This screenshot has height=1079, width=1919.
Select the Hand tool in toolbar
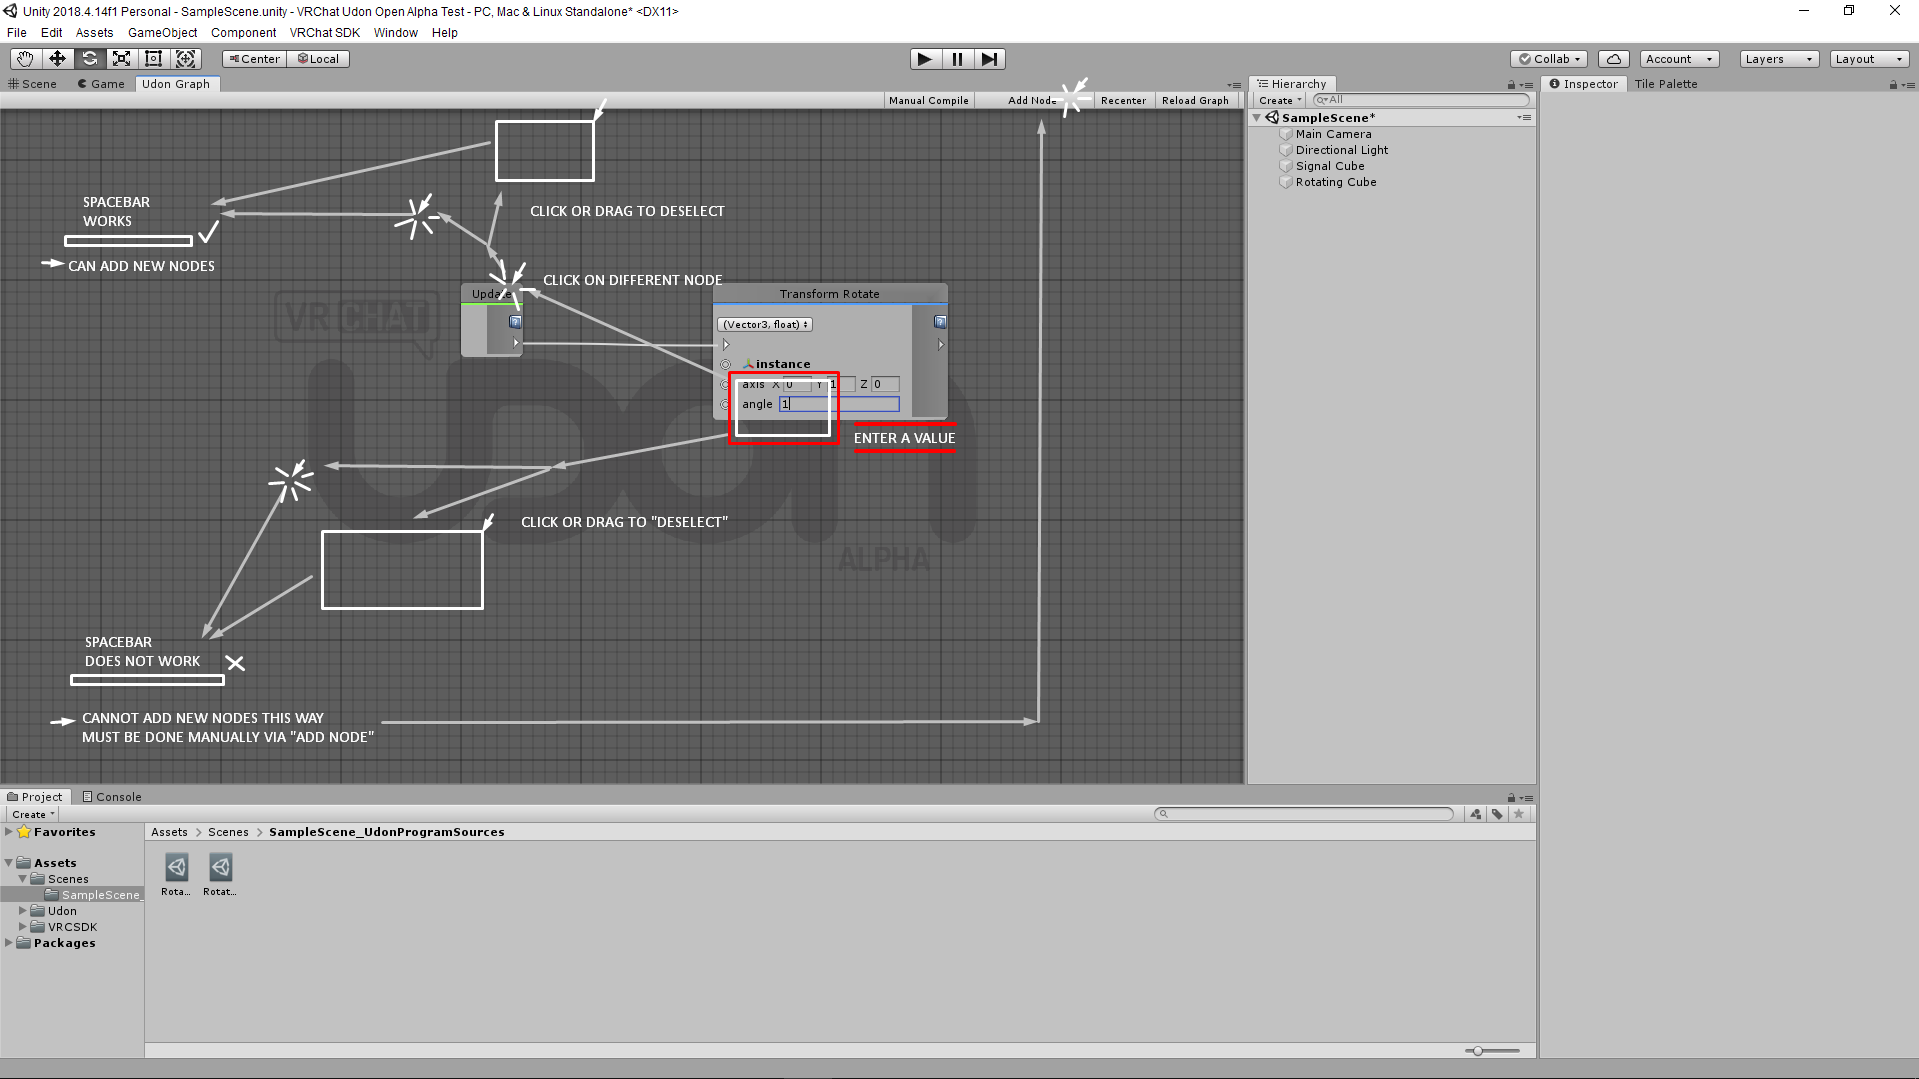[x=25, y=59]
